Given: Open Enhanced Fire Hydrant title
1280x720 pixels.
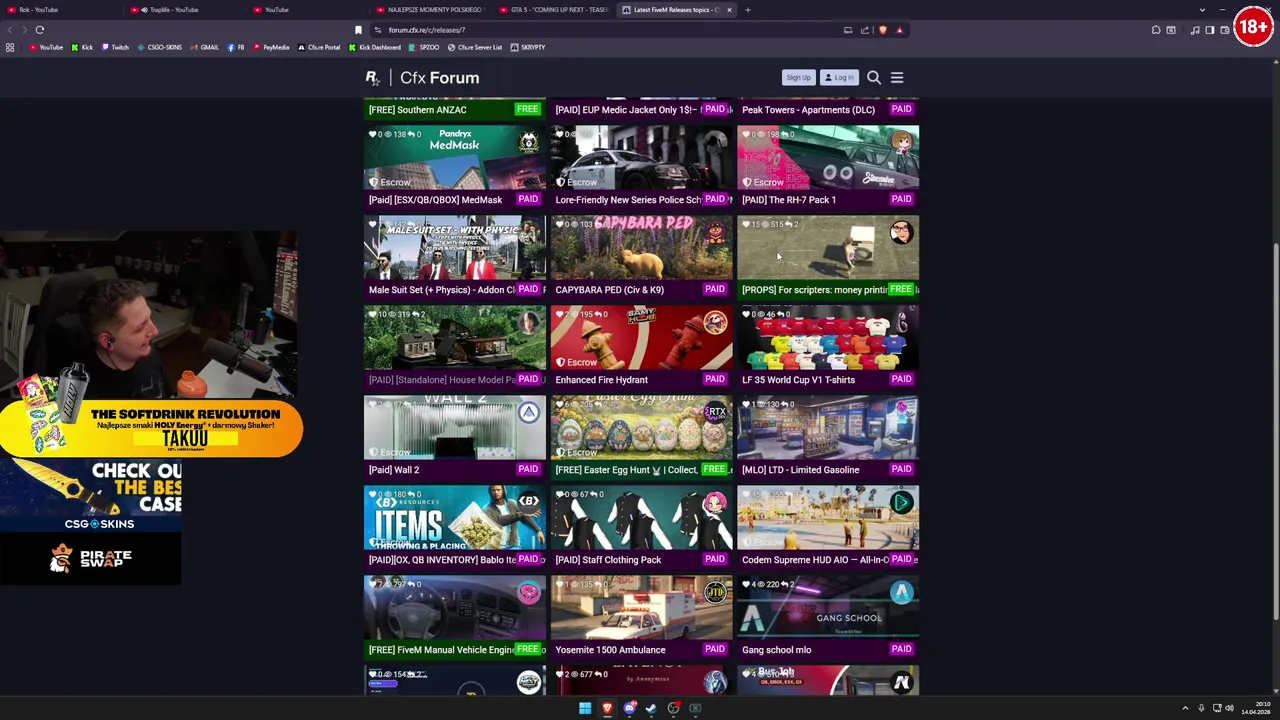Looking at the screenshot, I should click(x=601, y=380).
